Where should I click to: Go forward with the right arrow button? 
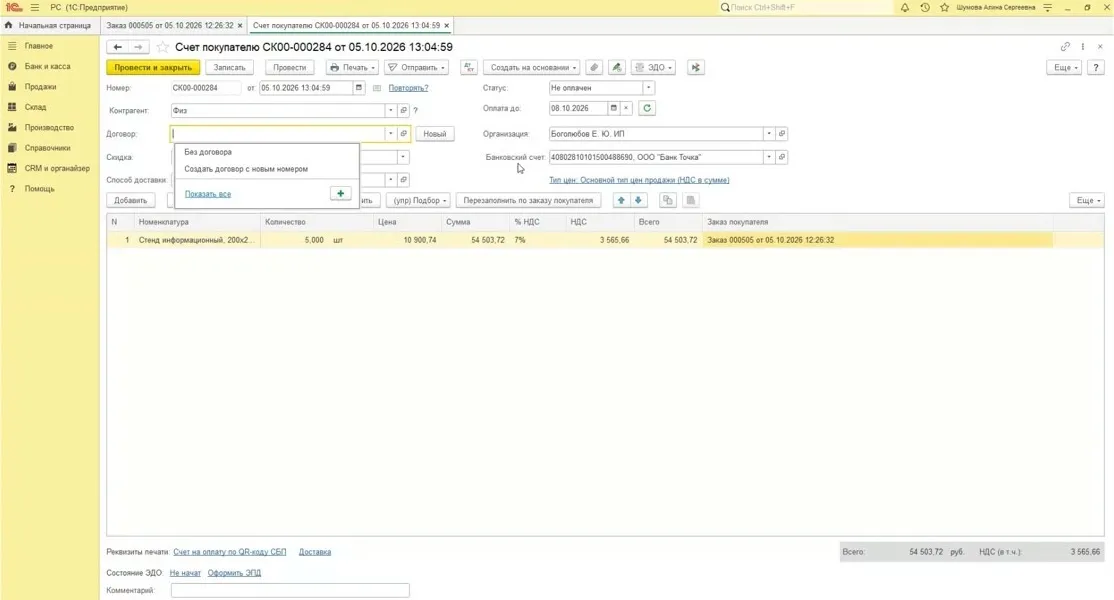click(x=139, y=47)
